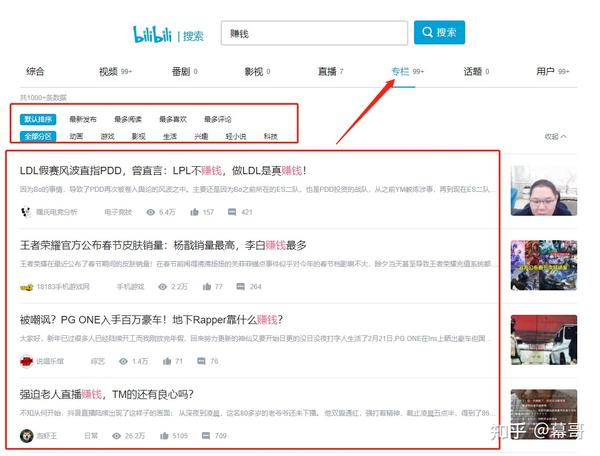Click the magnifier icon in 搜索 button
This screenshot has width=600, height=456.
[427, 32]
